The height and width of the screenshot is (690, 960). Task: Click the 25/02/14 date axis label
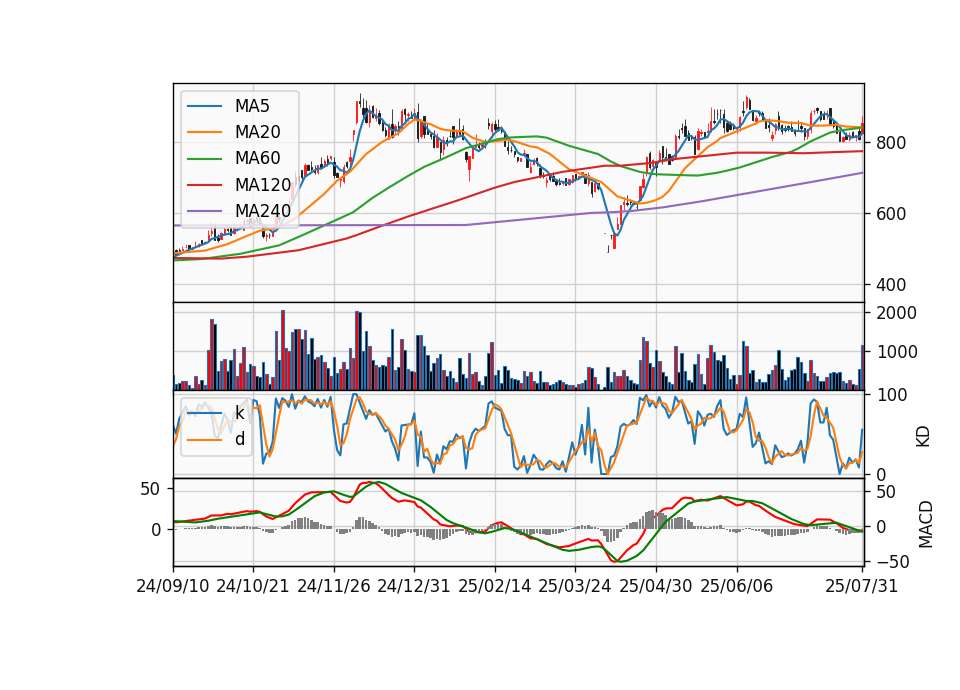[x=495, y=586]
